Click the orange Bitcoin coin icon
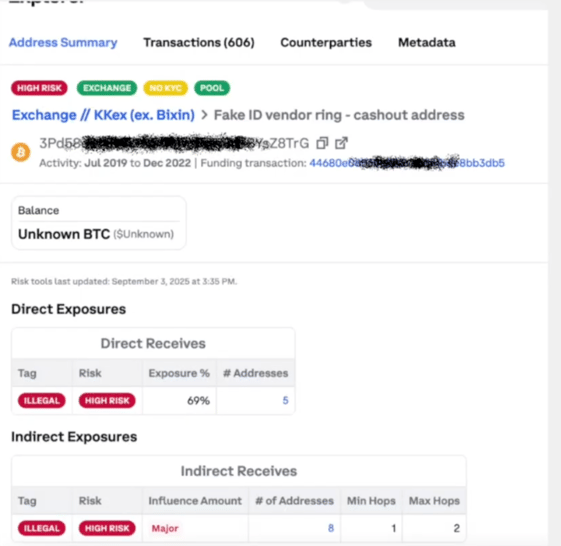The width and height of the screenshot is (561, 546). [x=21, y=152]
